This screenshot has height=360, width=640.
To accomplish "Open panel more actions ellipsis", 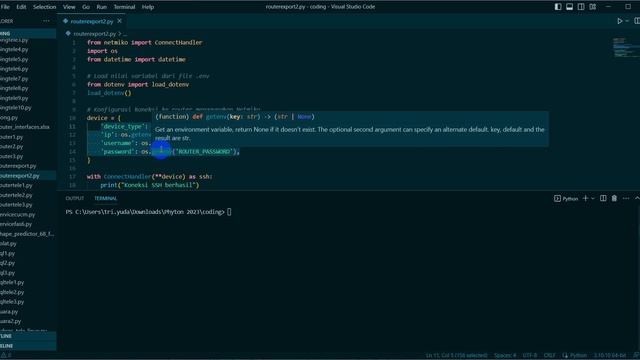I will 626,198.
